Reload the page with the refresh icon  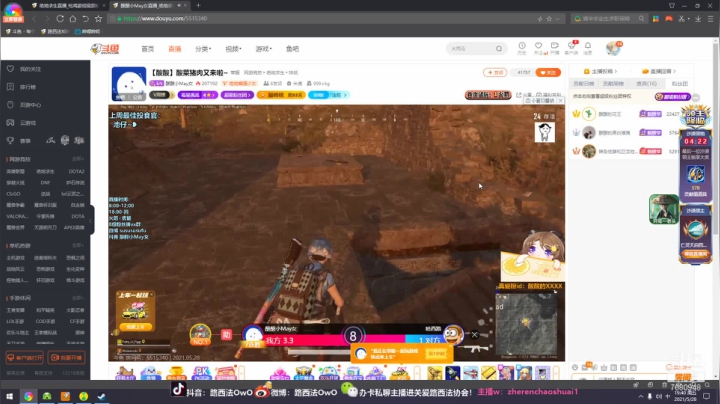coord(60,19)
